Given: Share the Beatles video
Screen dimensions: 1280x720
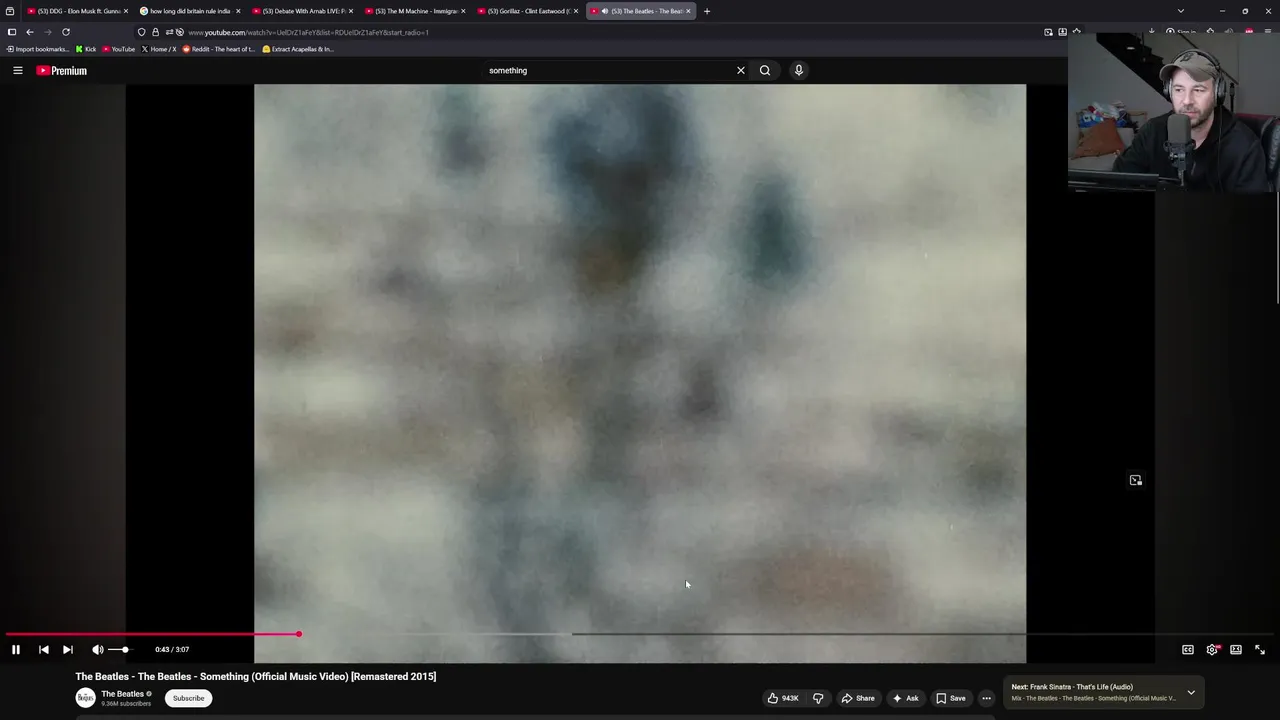Looking at the screenshot, I should tap(858, 698).
